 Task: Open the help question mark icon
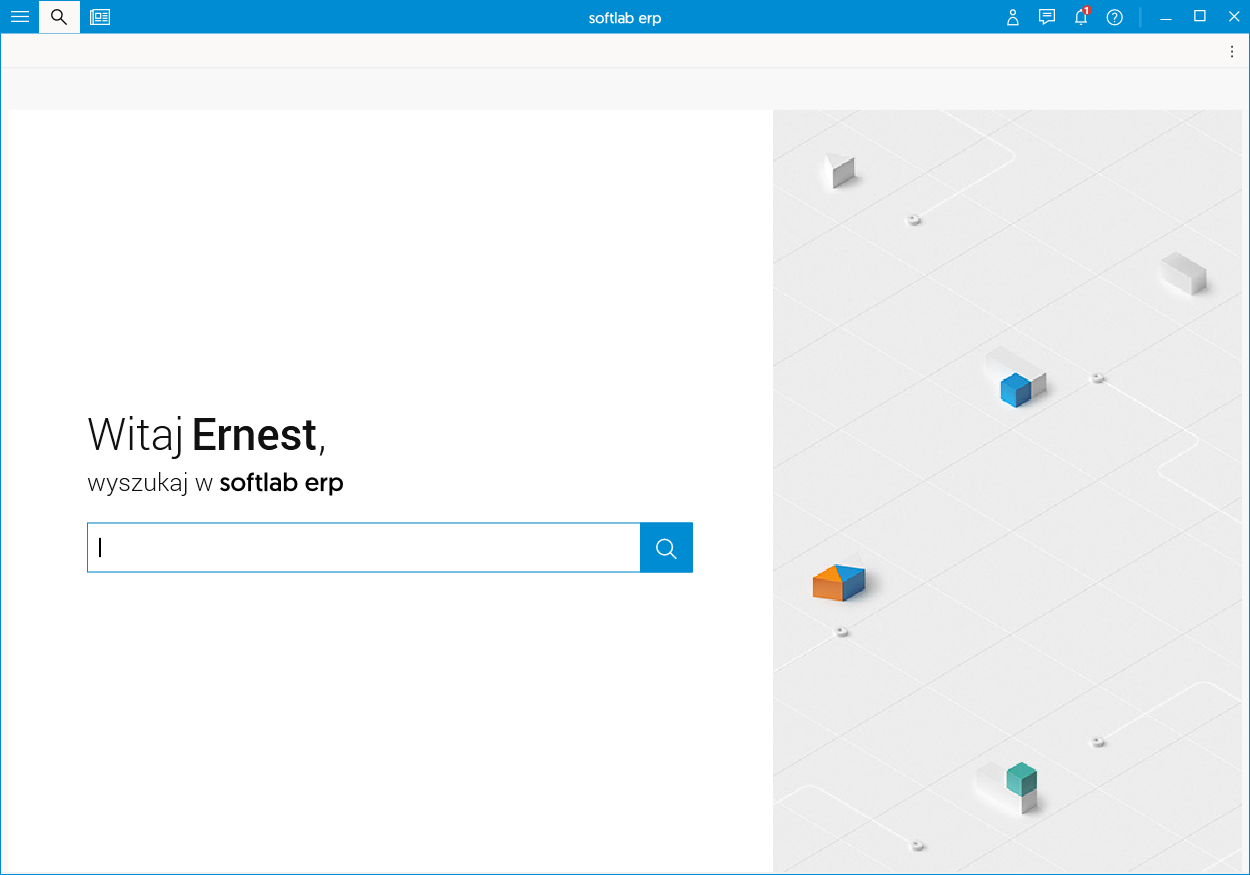1115,17
